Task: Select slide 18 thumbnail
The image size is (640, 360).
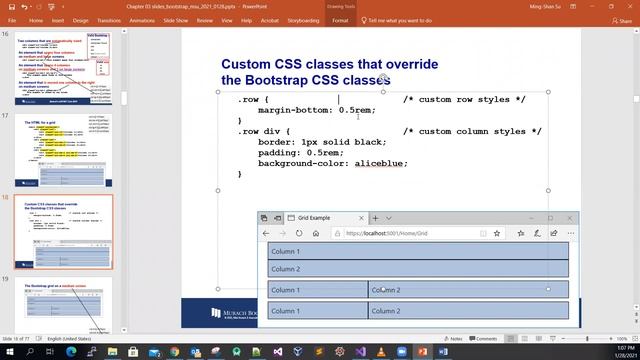Action: click(63, 232)
